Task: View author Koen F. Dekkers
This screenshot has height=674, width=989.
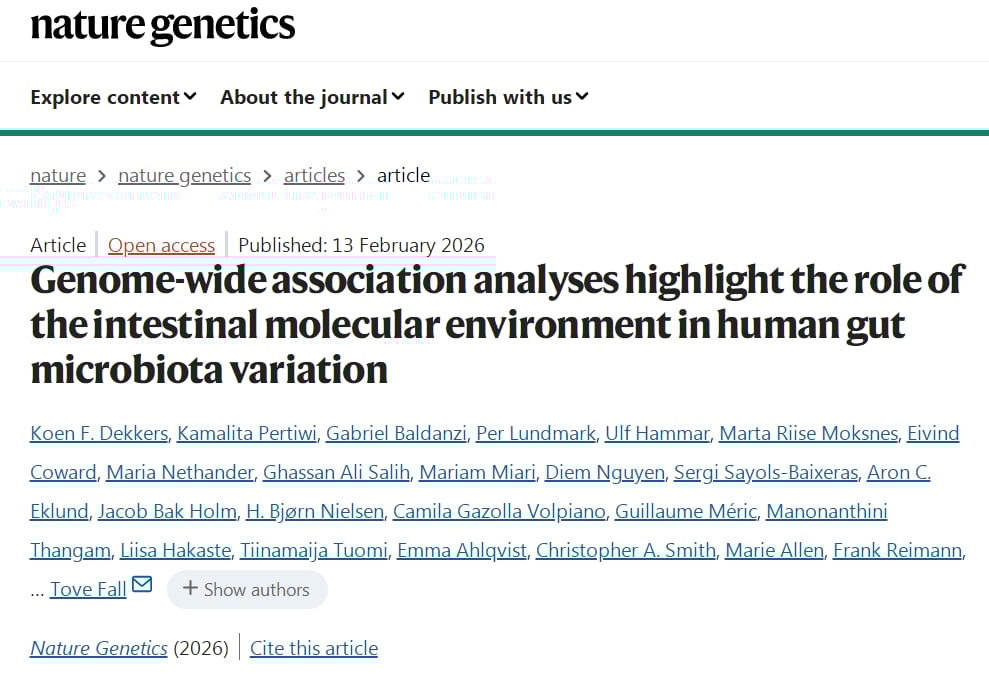Action: [x=99, y=433]
